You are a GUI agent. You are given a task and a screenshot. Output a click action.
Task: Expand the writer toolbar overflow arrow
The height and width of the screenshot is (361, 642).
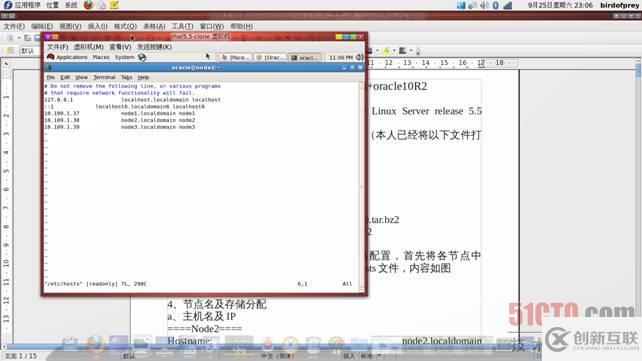418,51
